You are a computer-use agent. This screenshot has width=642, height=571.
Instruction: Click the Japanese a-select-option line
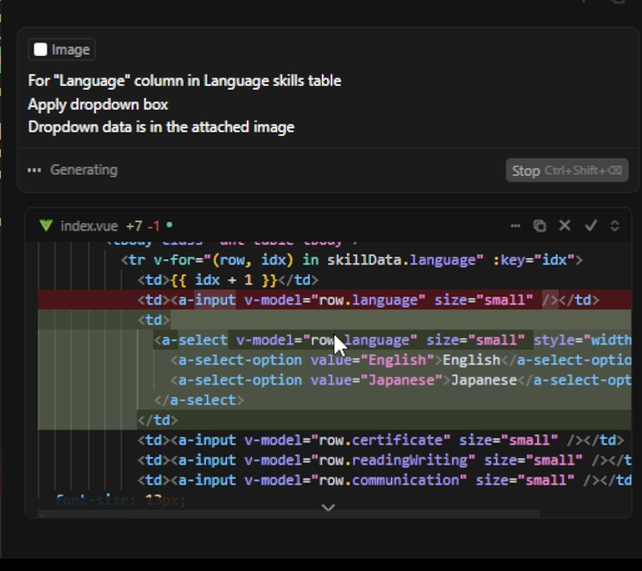tap(400, 380)
